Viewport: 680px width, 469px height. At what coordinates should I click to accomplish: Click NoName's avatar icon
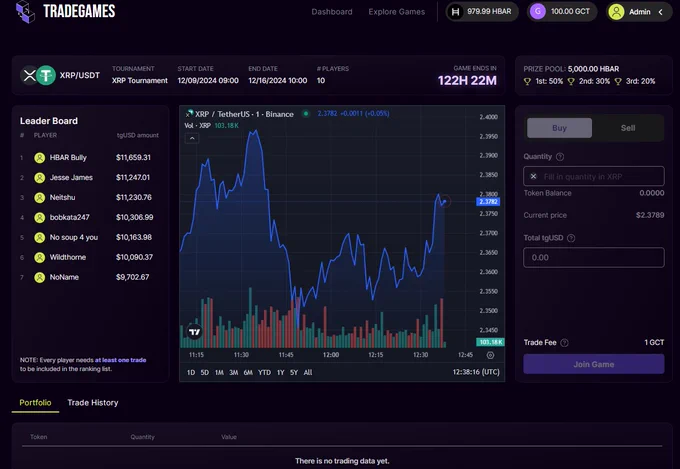click(39, 277)
